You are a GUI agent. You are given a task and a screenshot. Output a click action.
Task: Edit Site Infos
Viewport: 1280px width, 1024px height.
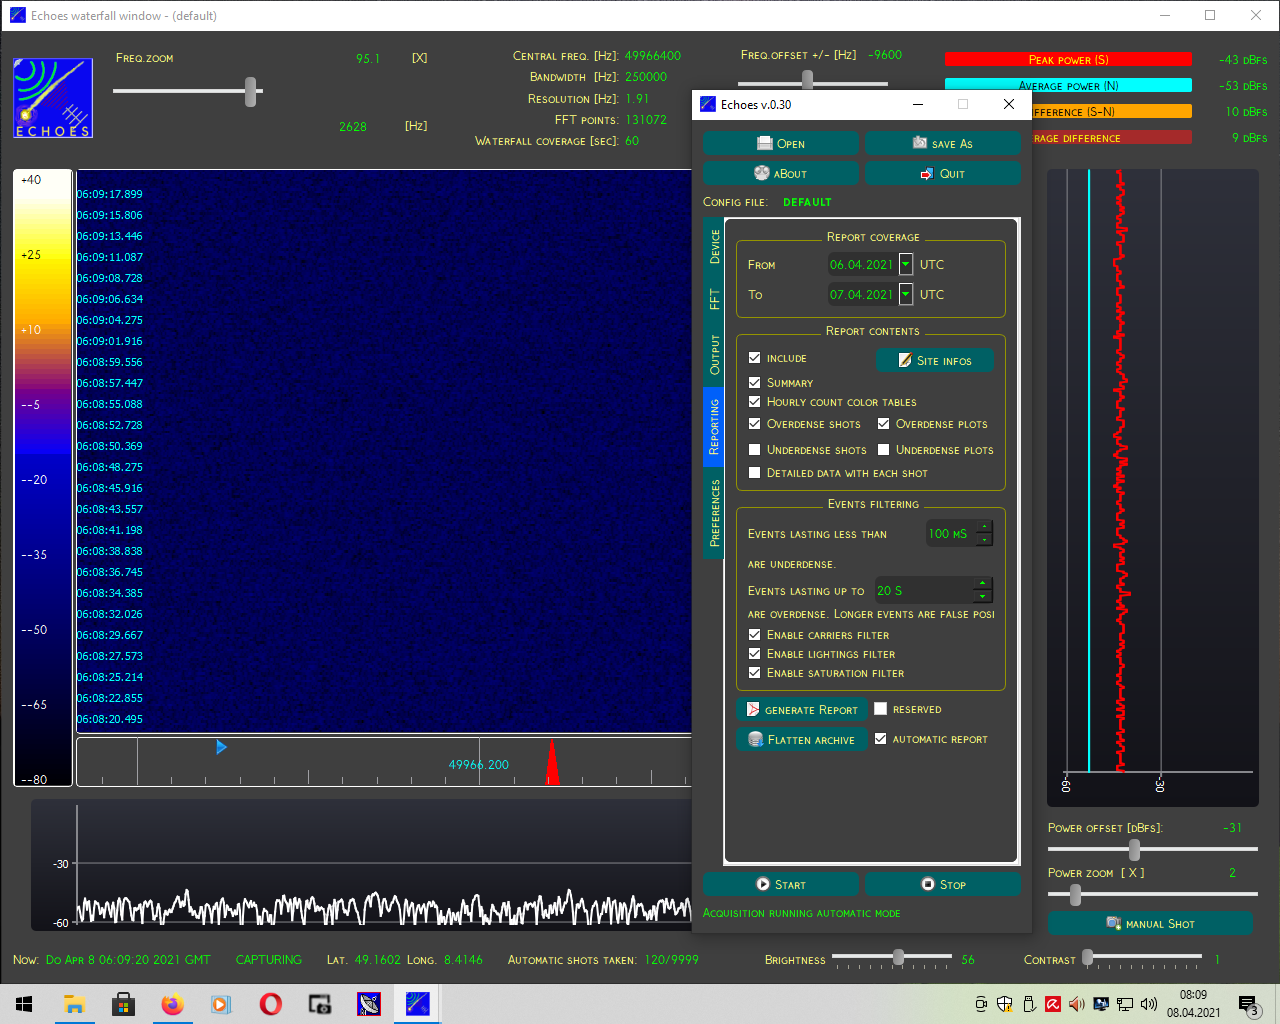(x=934, y=360)
